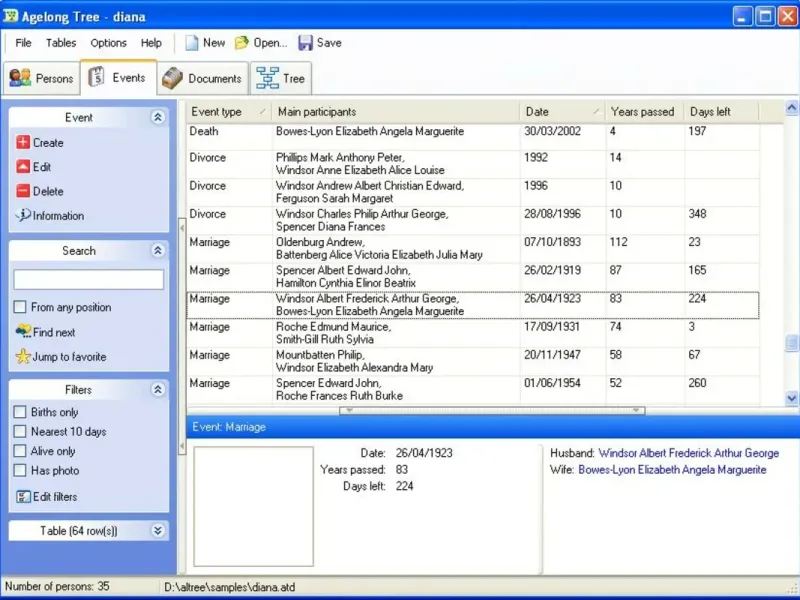The height and width of the screenshot is (600, 800).
Task: Save the tree with the floppy icon
Action: tap(305, 43)
